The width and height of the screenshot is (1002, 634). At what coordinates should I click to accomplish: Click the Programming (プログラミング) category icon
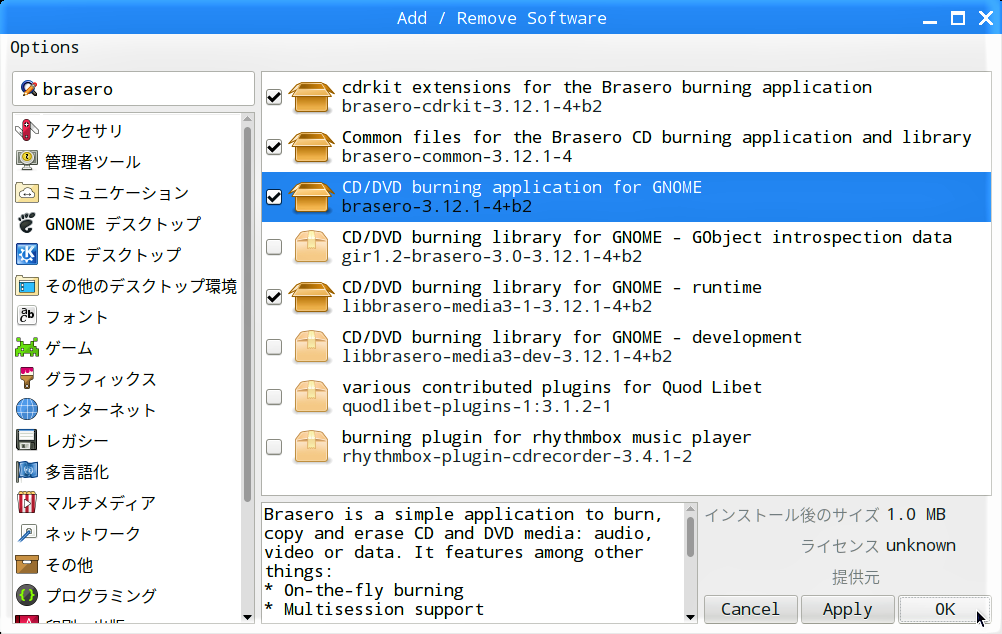pyautogui.click(x=27, y=596)
